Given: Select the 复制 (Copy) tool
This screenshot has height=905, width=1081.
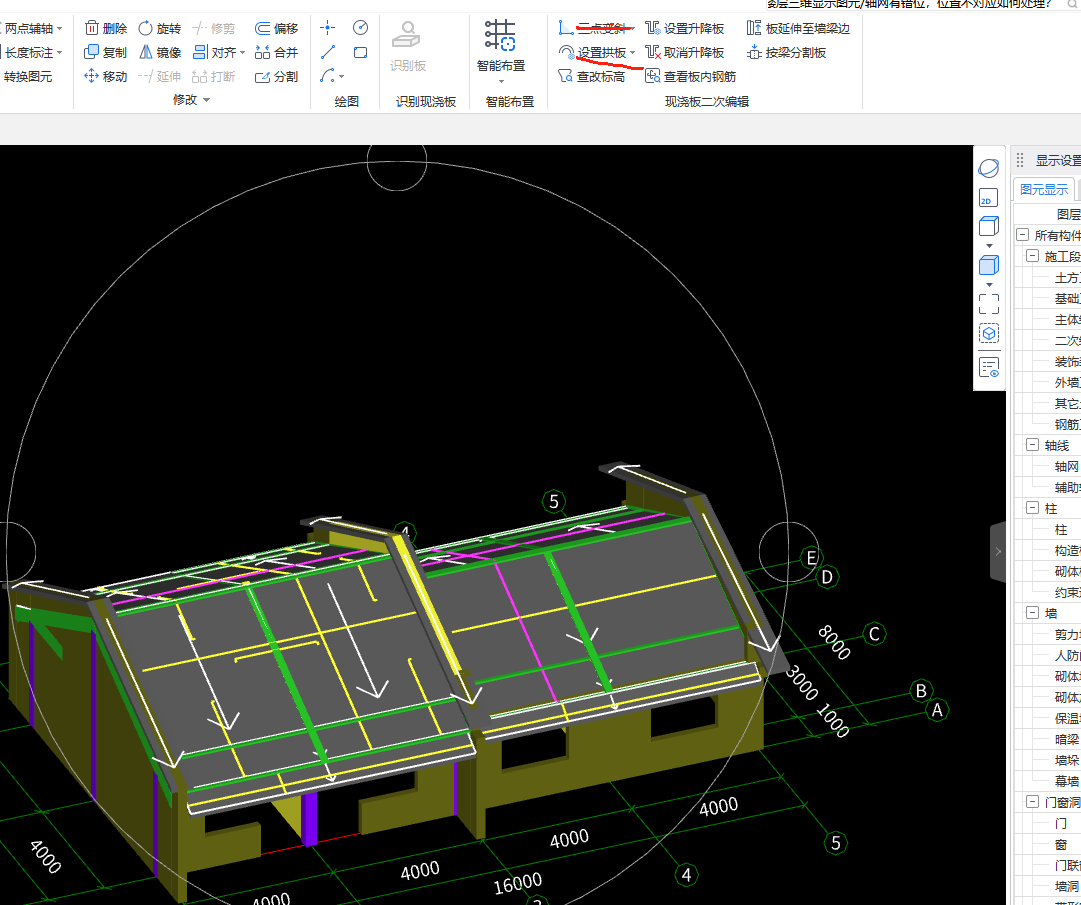Looking at the screenshot, I should click(x=105, y=52).
